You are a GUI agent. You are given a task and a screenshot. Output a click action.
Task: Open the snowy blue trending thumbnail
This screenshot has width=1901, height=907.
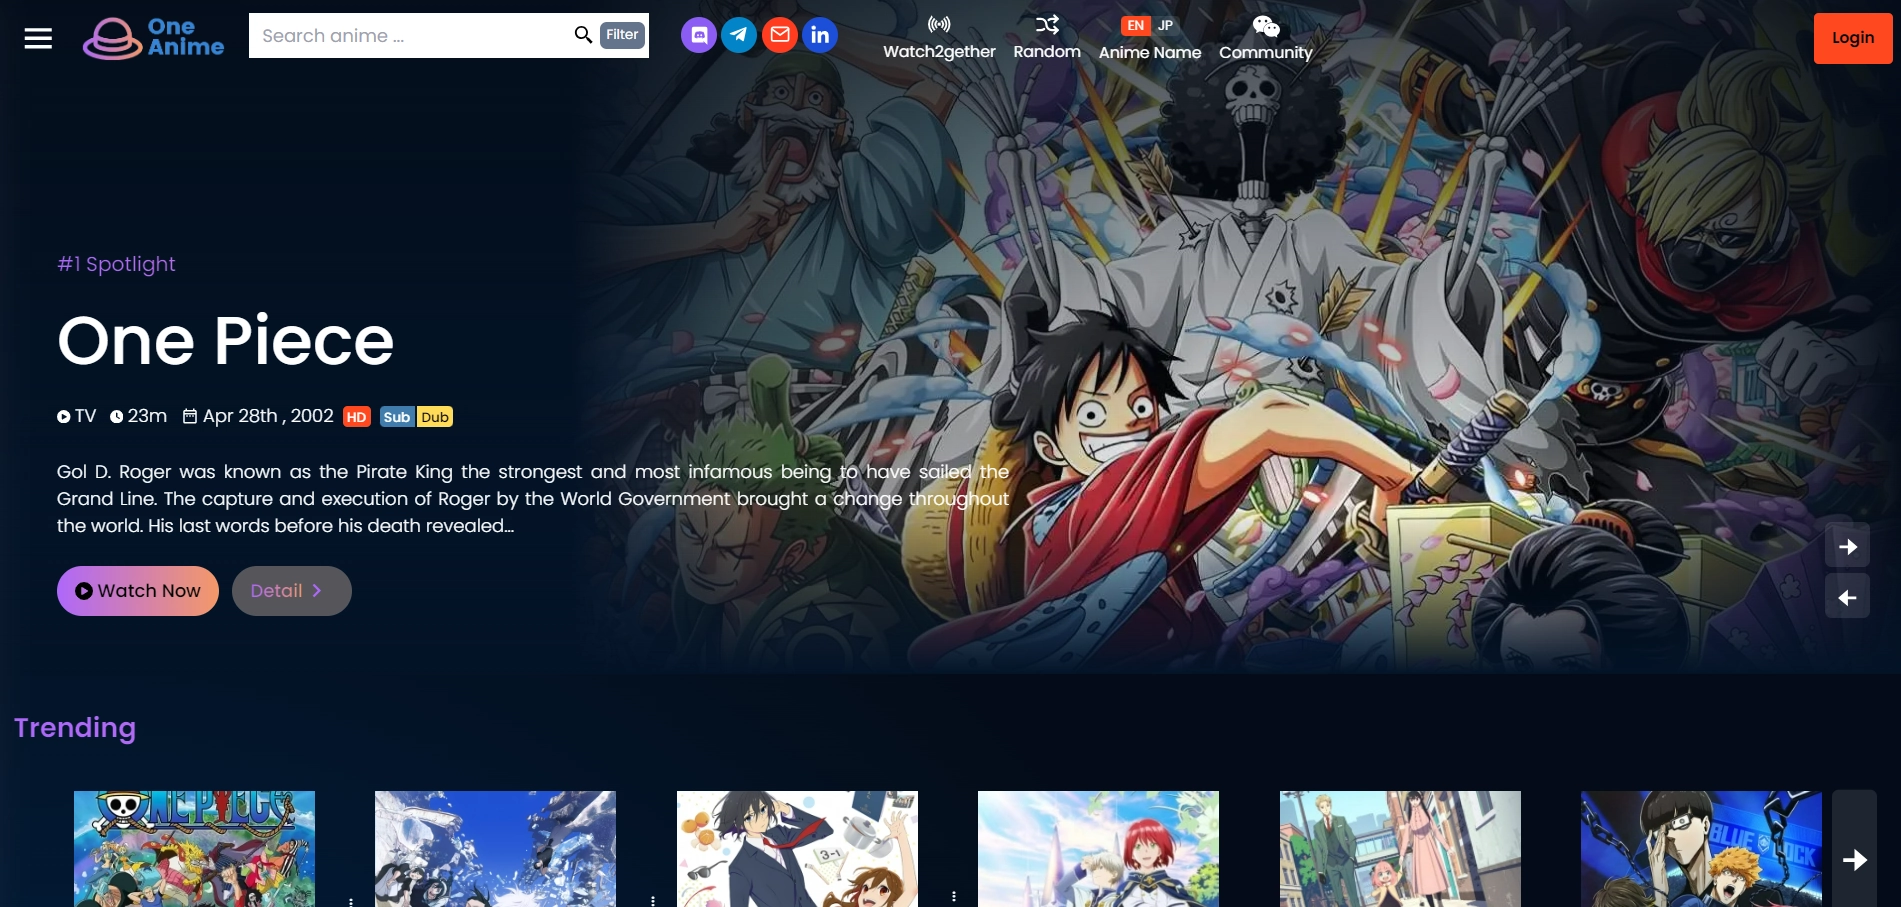click(495, 849)
